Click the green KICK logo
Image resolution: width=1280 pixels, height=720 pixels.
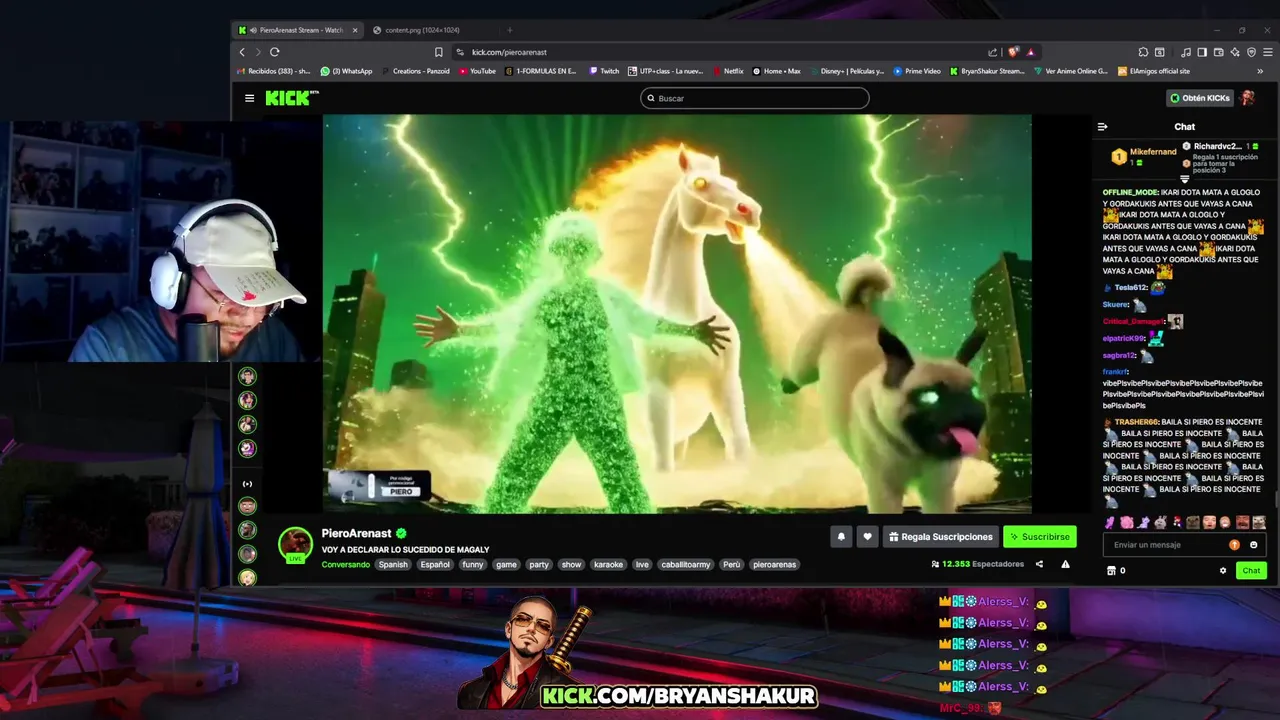(289, 98)
